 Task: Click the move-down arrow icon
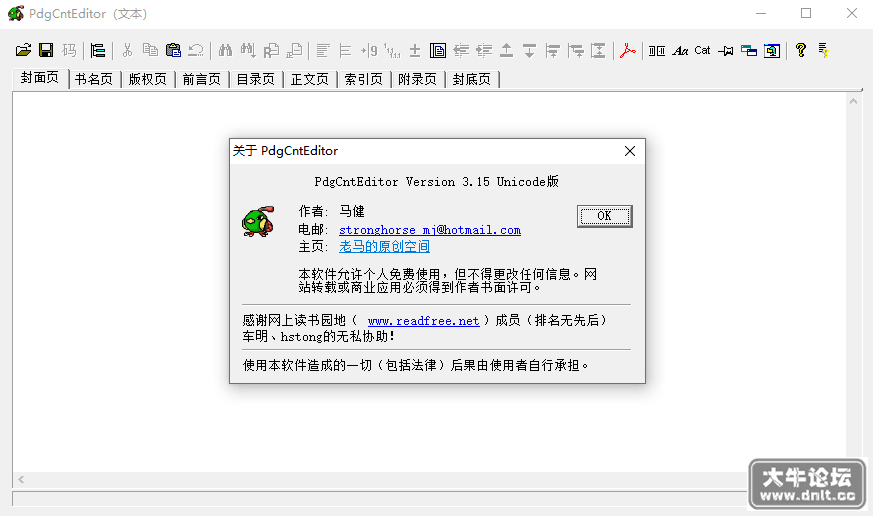(529, 50)
